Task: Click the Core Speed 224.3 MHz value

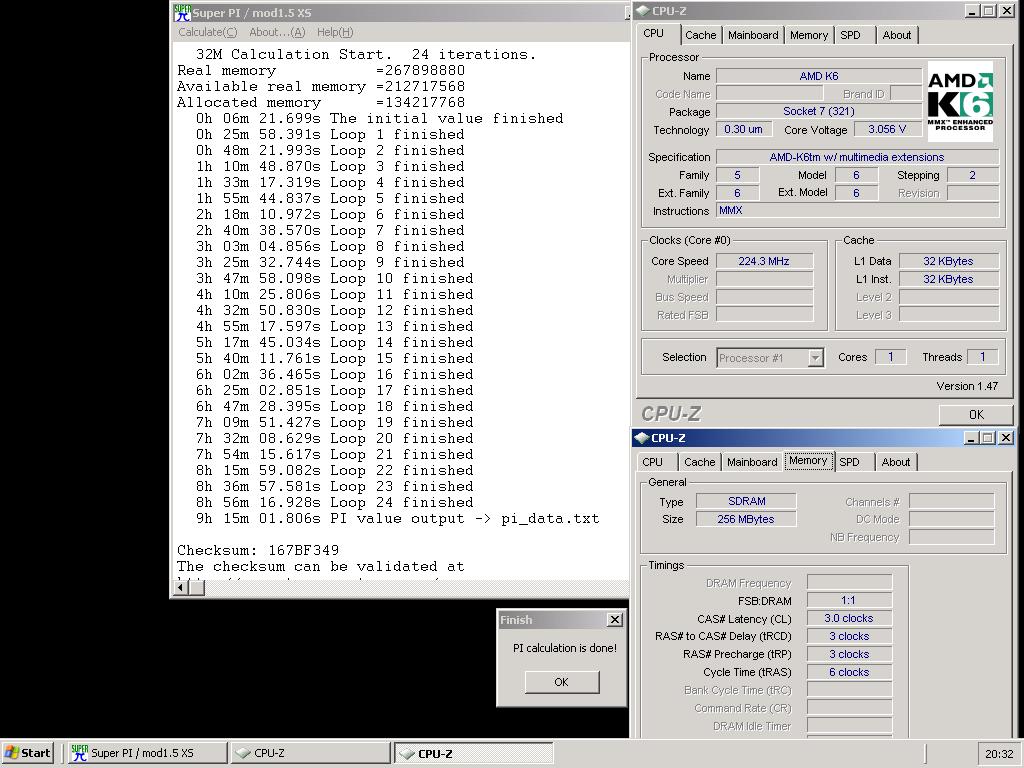Action: coord(764,261)
